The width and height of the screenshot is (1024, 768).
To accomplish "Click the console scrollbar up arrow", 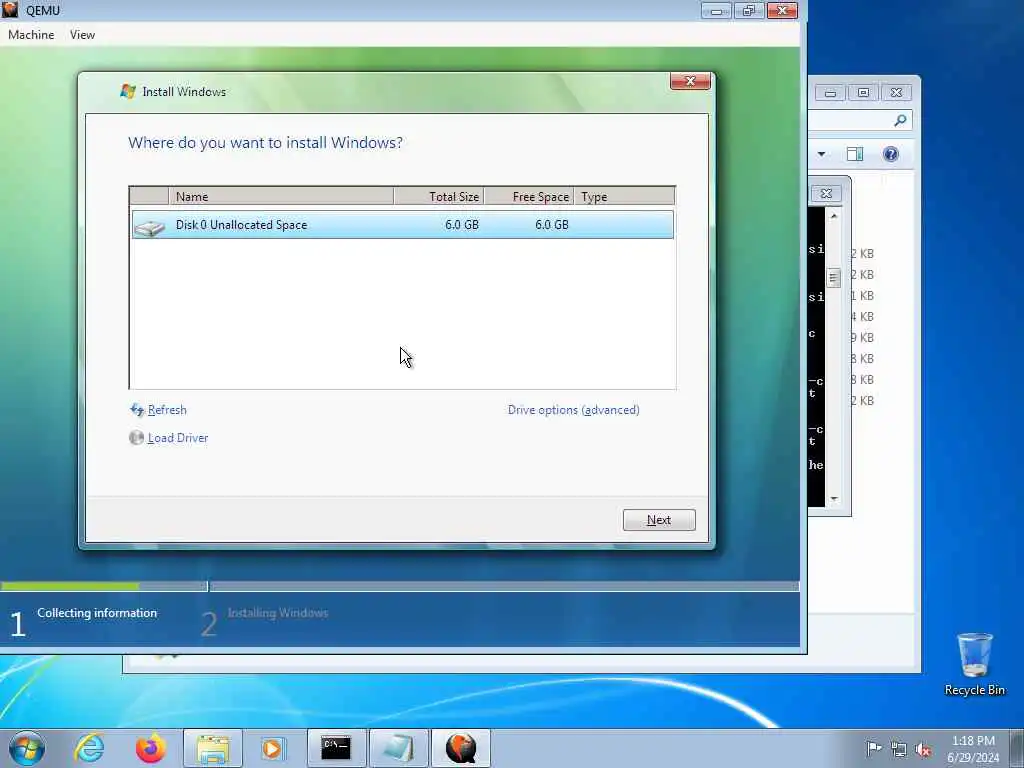I will tap(834, 216).
